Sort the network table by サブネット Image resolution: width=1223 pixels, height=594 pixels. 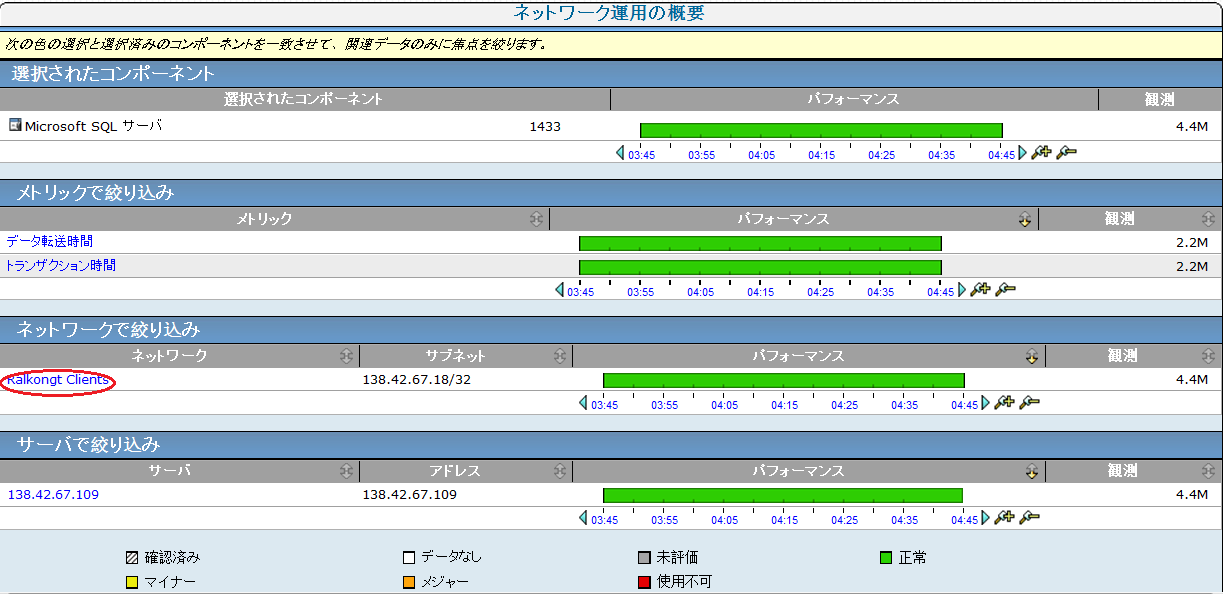tap(560, 356)
